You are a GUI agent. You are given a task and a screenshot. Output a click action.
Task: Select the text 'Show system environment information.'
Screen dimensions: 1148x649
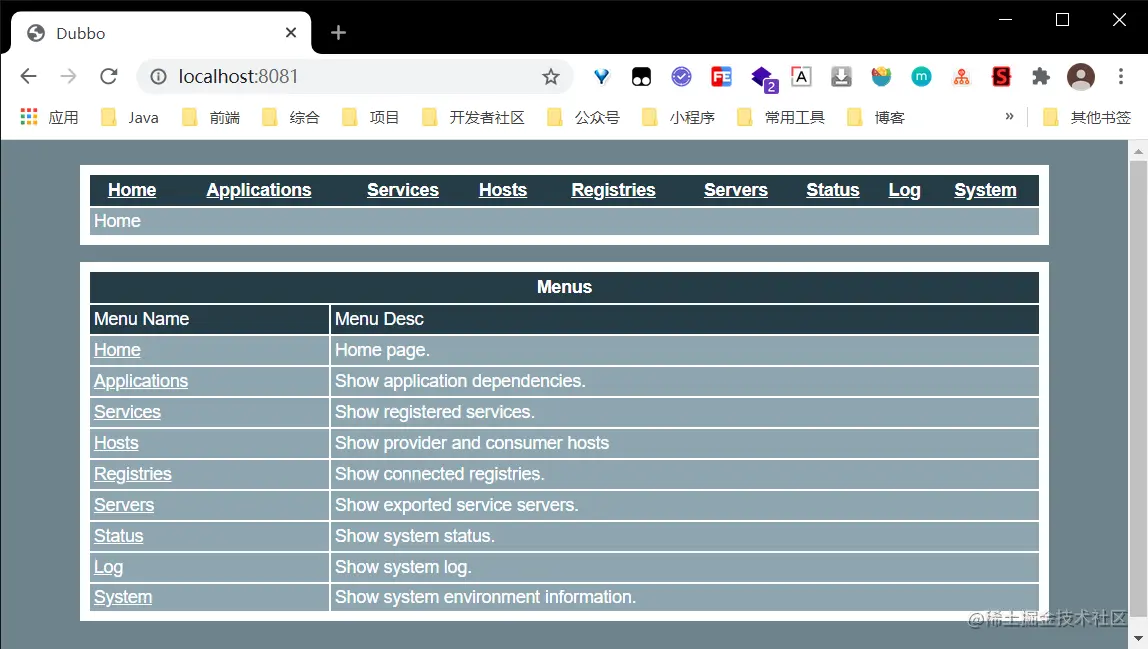[485, 597]
